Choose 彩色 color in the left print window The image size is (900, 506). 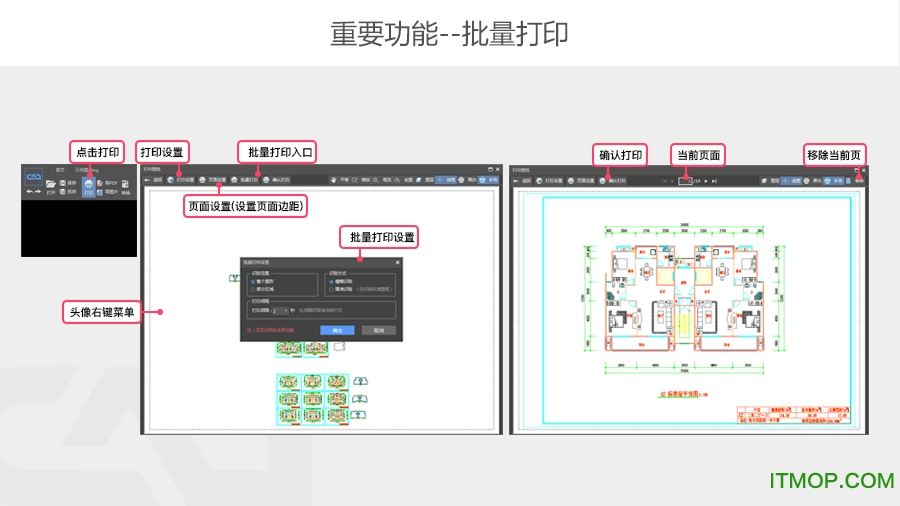point(488,180)
